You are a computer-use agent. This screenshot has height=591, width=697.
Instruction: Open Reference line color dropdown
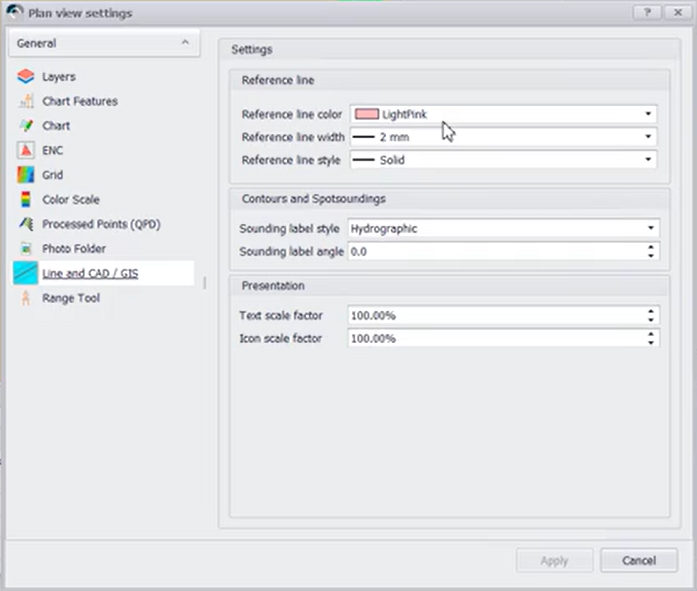tap(503, 115)
